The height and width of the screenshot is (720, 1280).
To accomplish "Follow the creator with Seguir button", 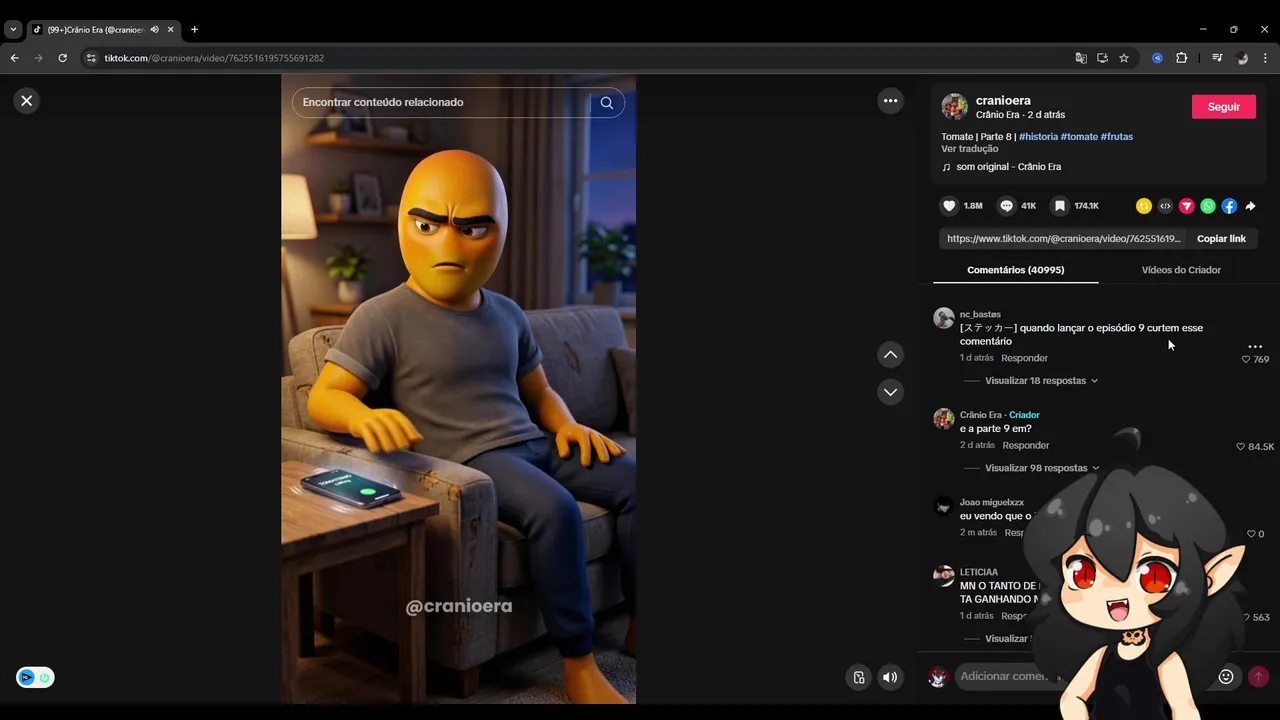I will point(1223,107).
